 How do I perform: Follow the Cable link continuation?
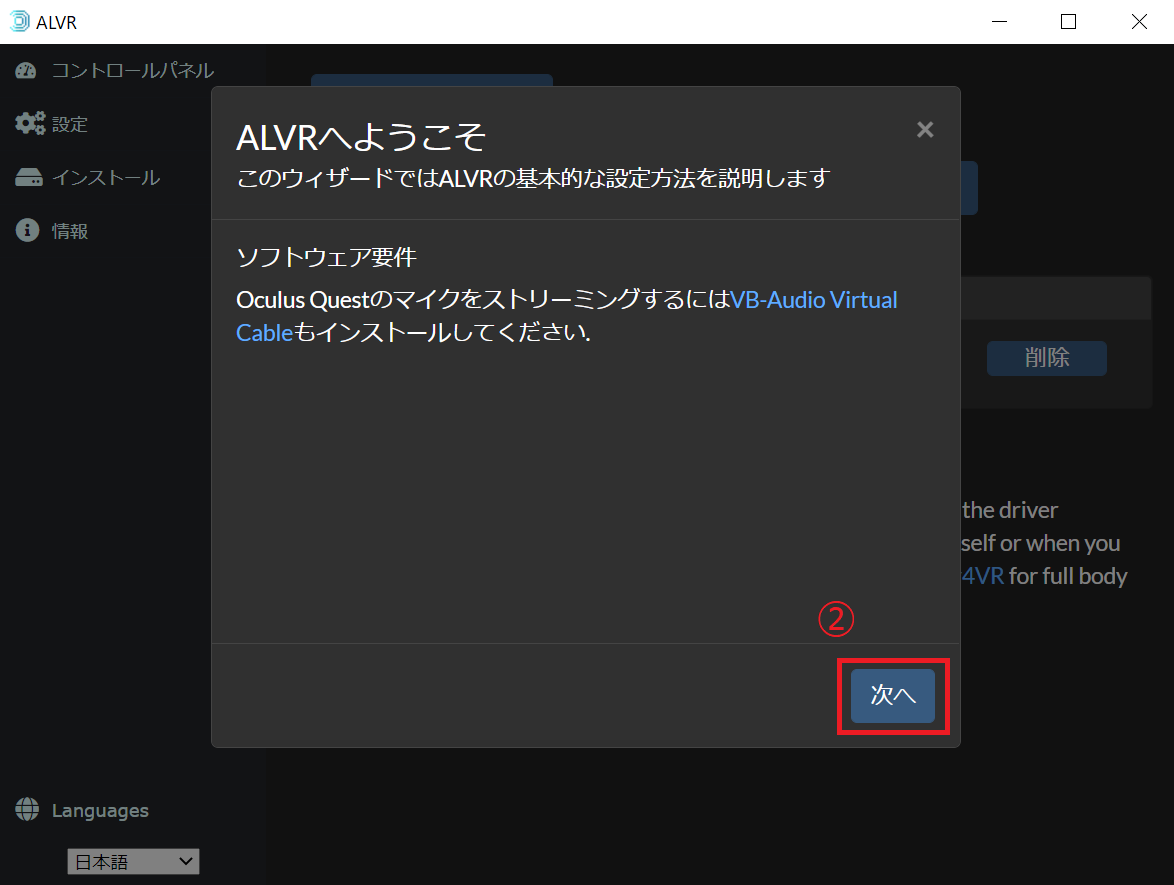coord(264,332)
